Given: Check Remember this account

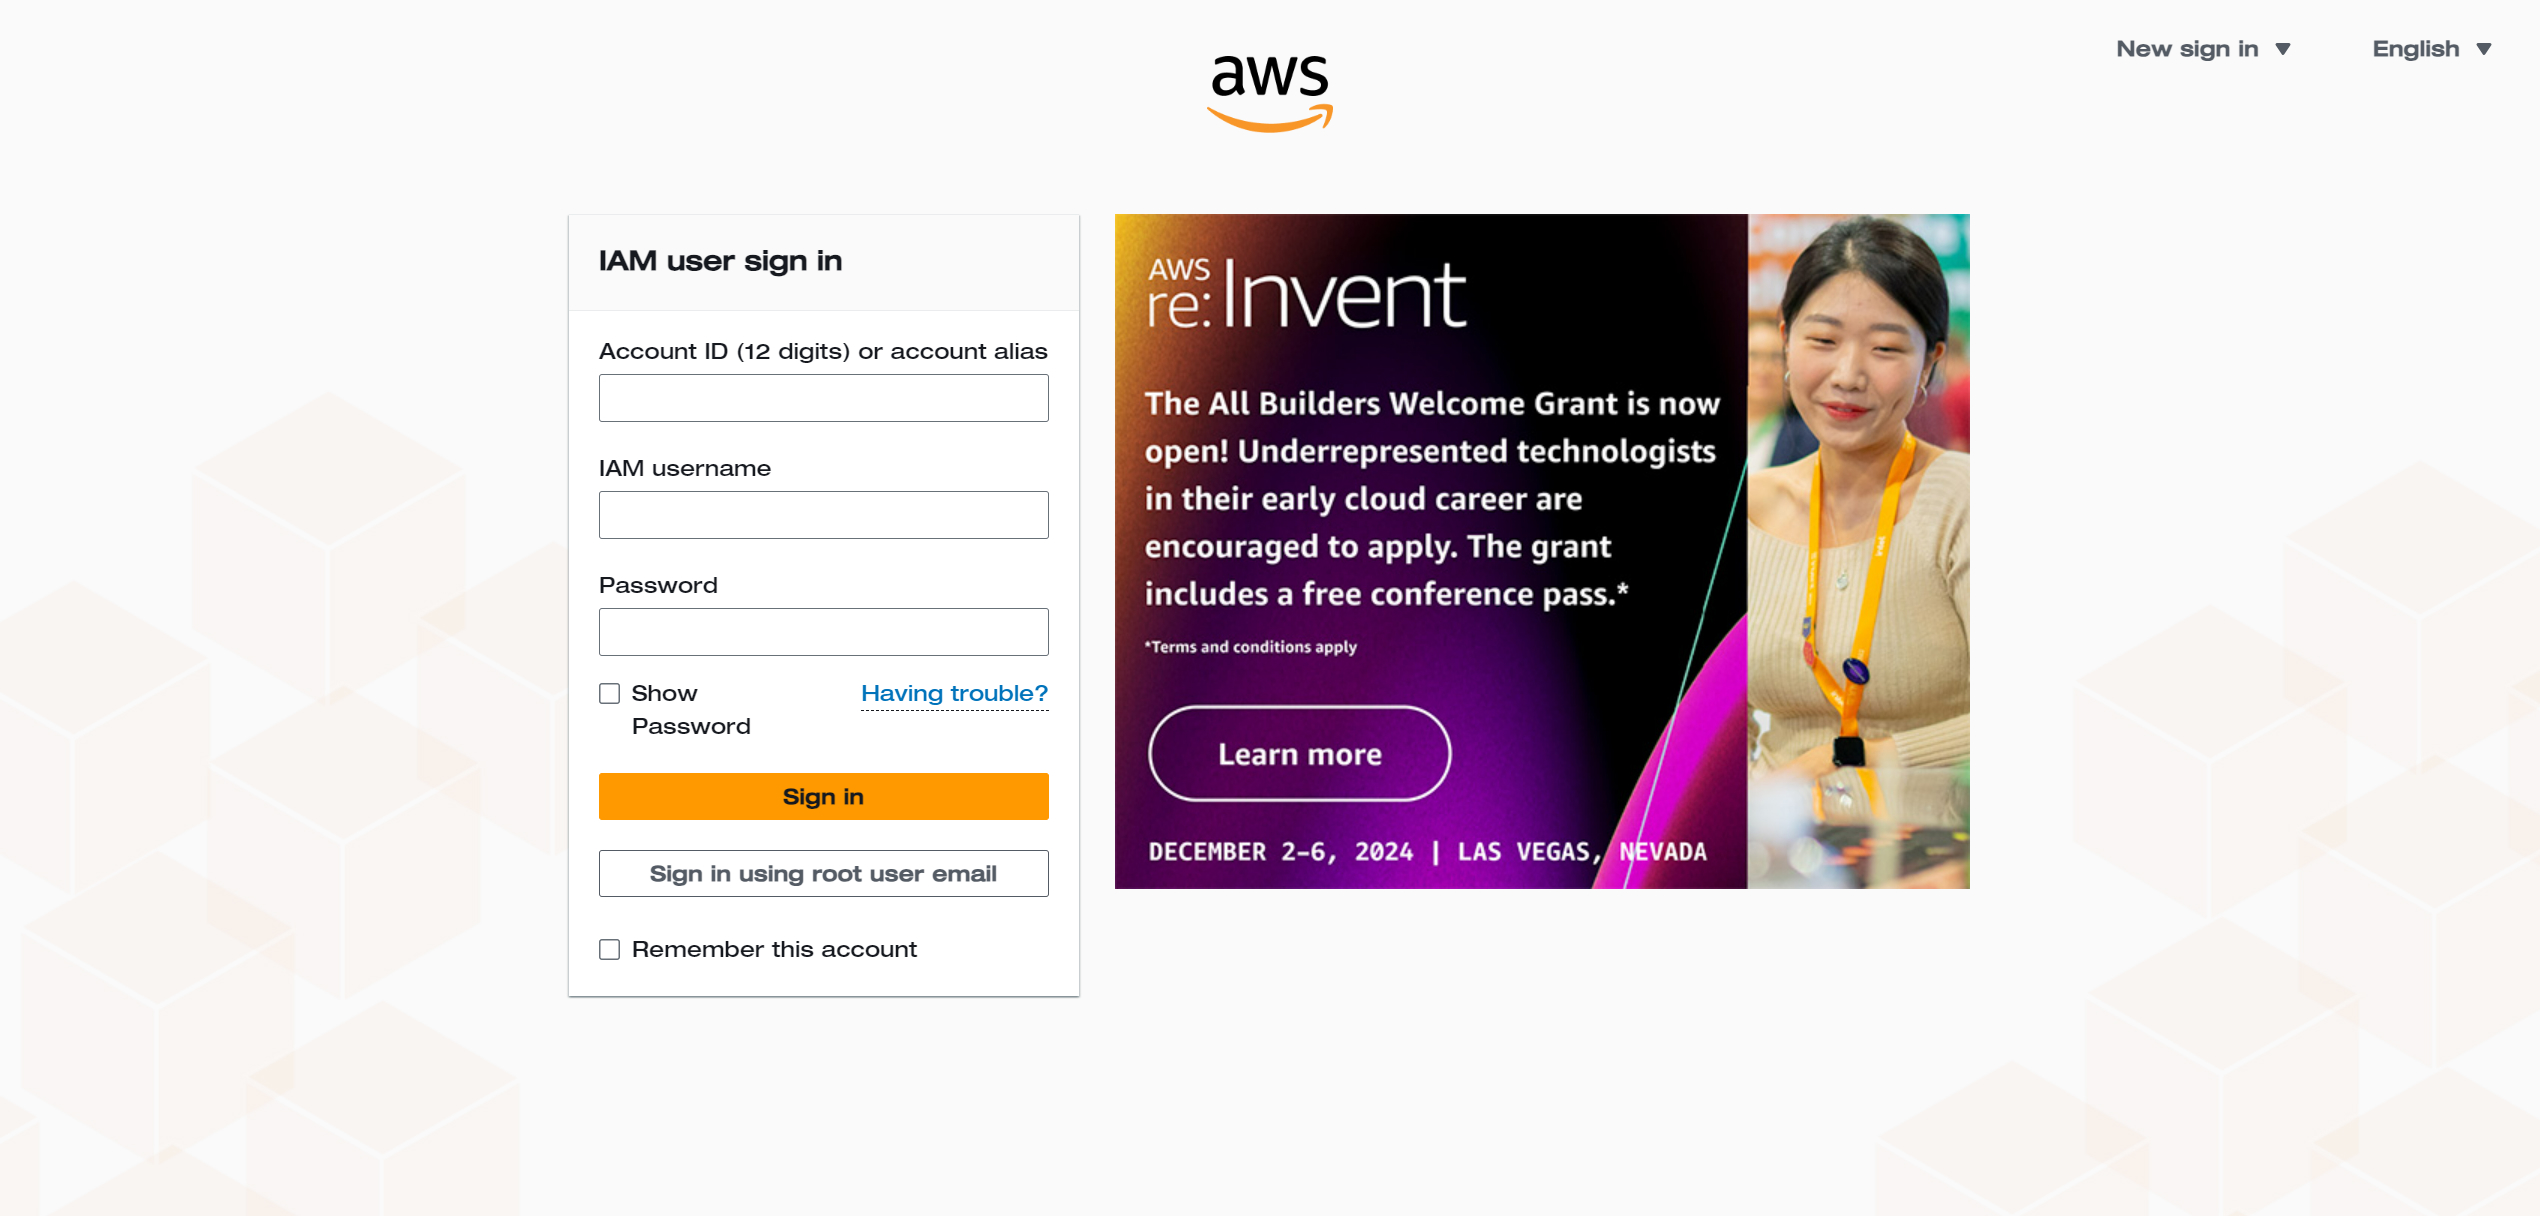Looking at the screenshot, I should pos(609,949).
